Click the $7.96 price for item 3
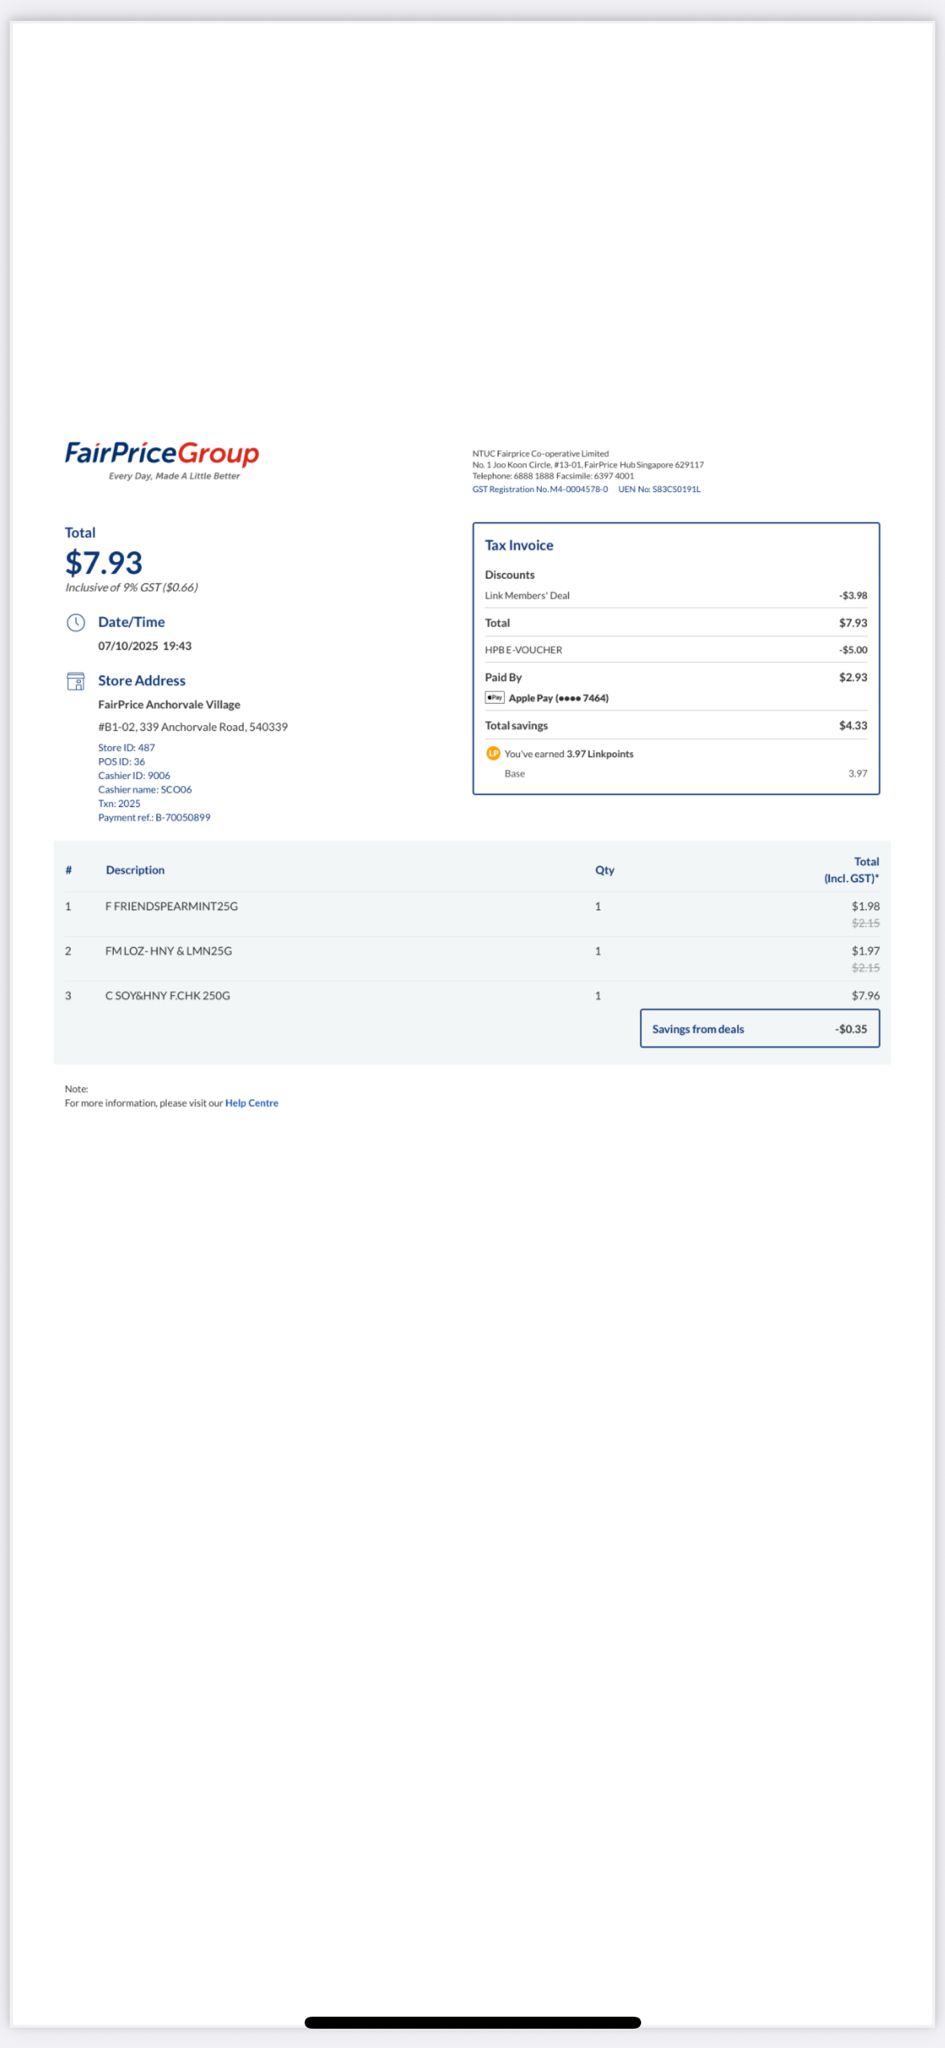 tap(866, 996)
